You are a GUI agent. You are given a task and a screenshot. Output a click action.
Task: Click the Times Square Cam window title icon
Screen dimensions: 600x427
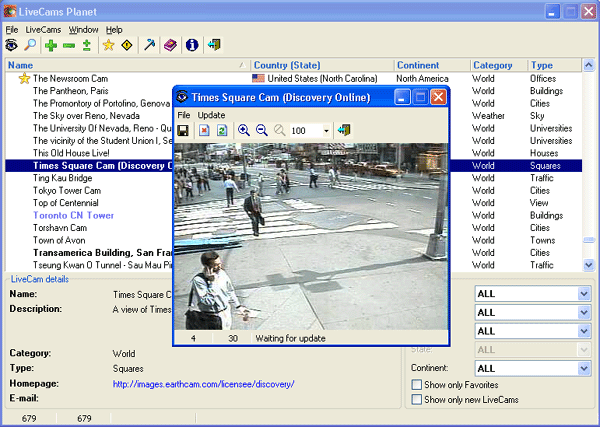pyautogui.click(x=182, y=97)
